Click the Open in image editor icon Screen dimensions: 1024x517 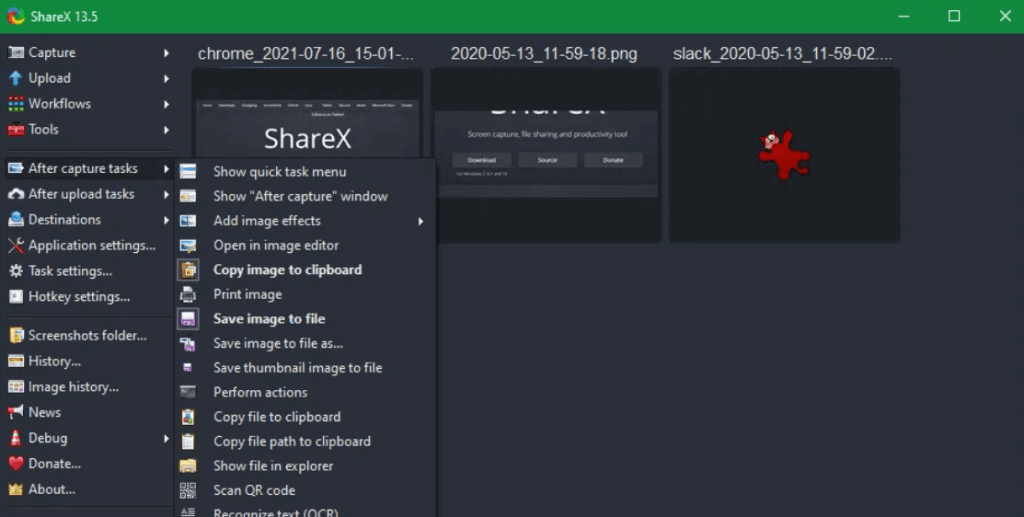point(188,245)
